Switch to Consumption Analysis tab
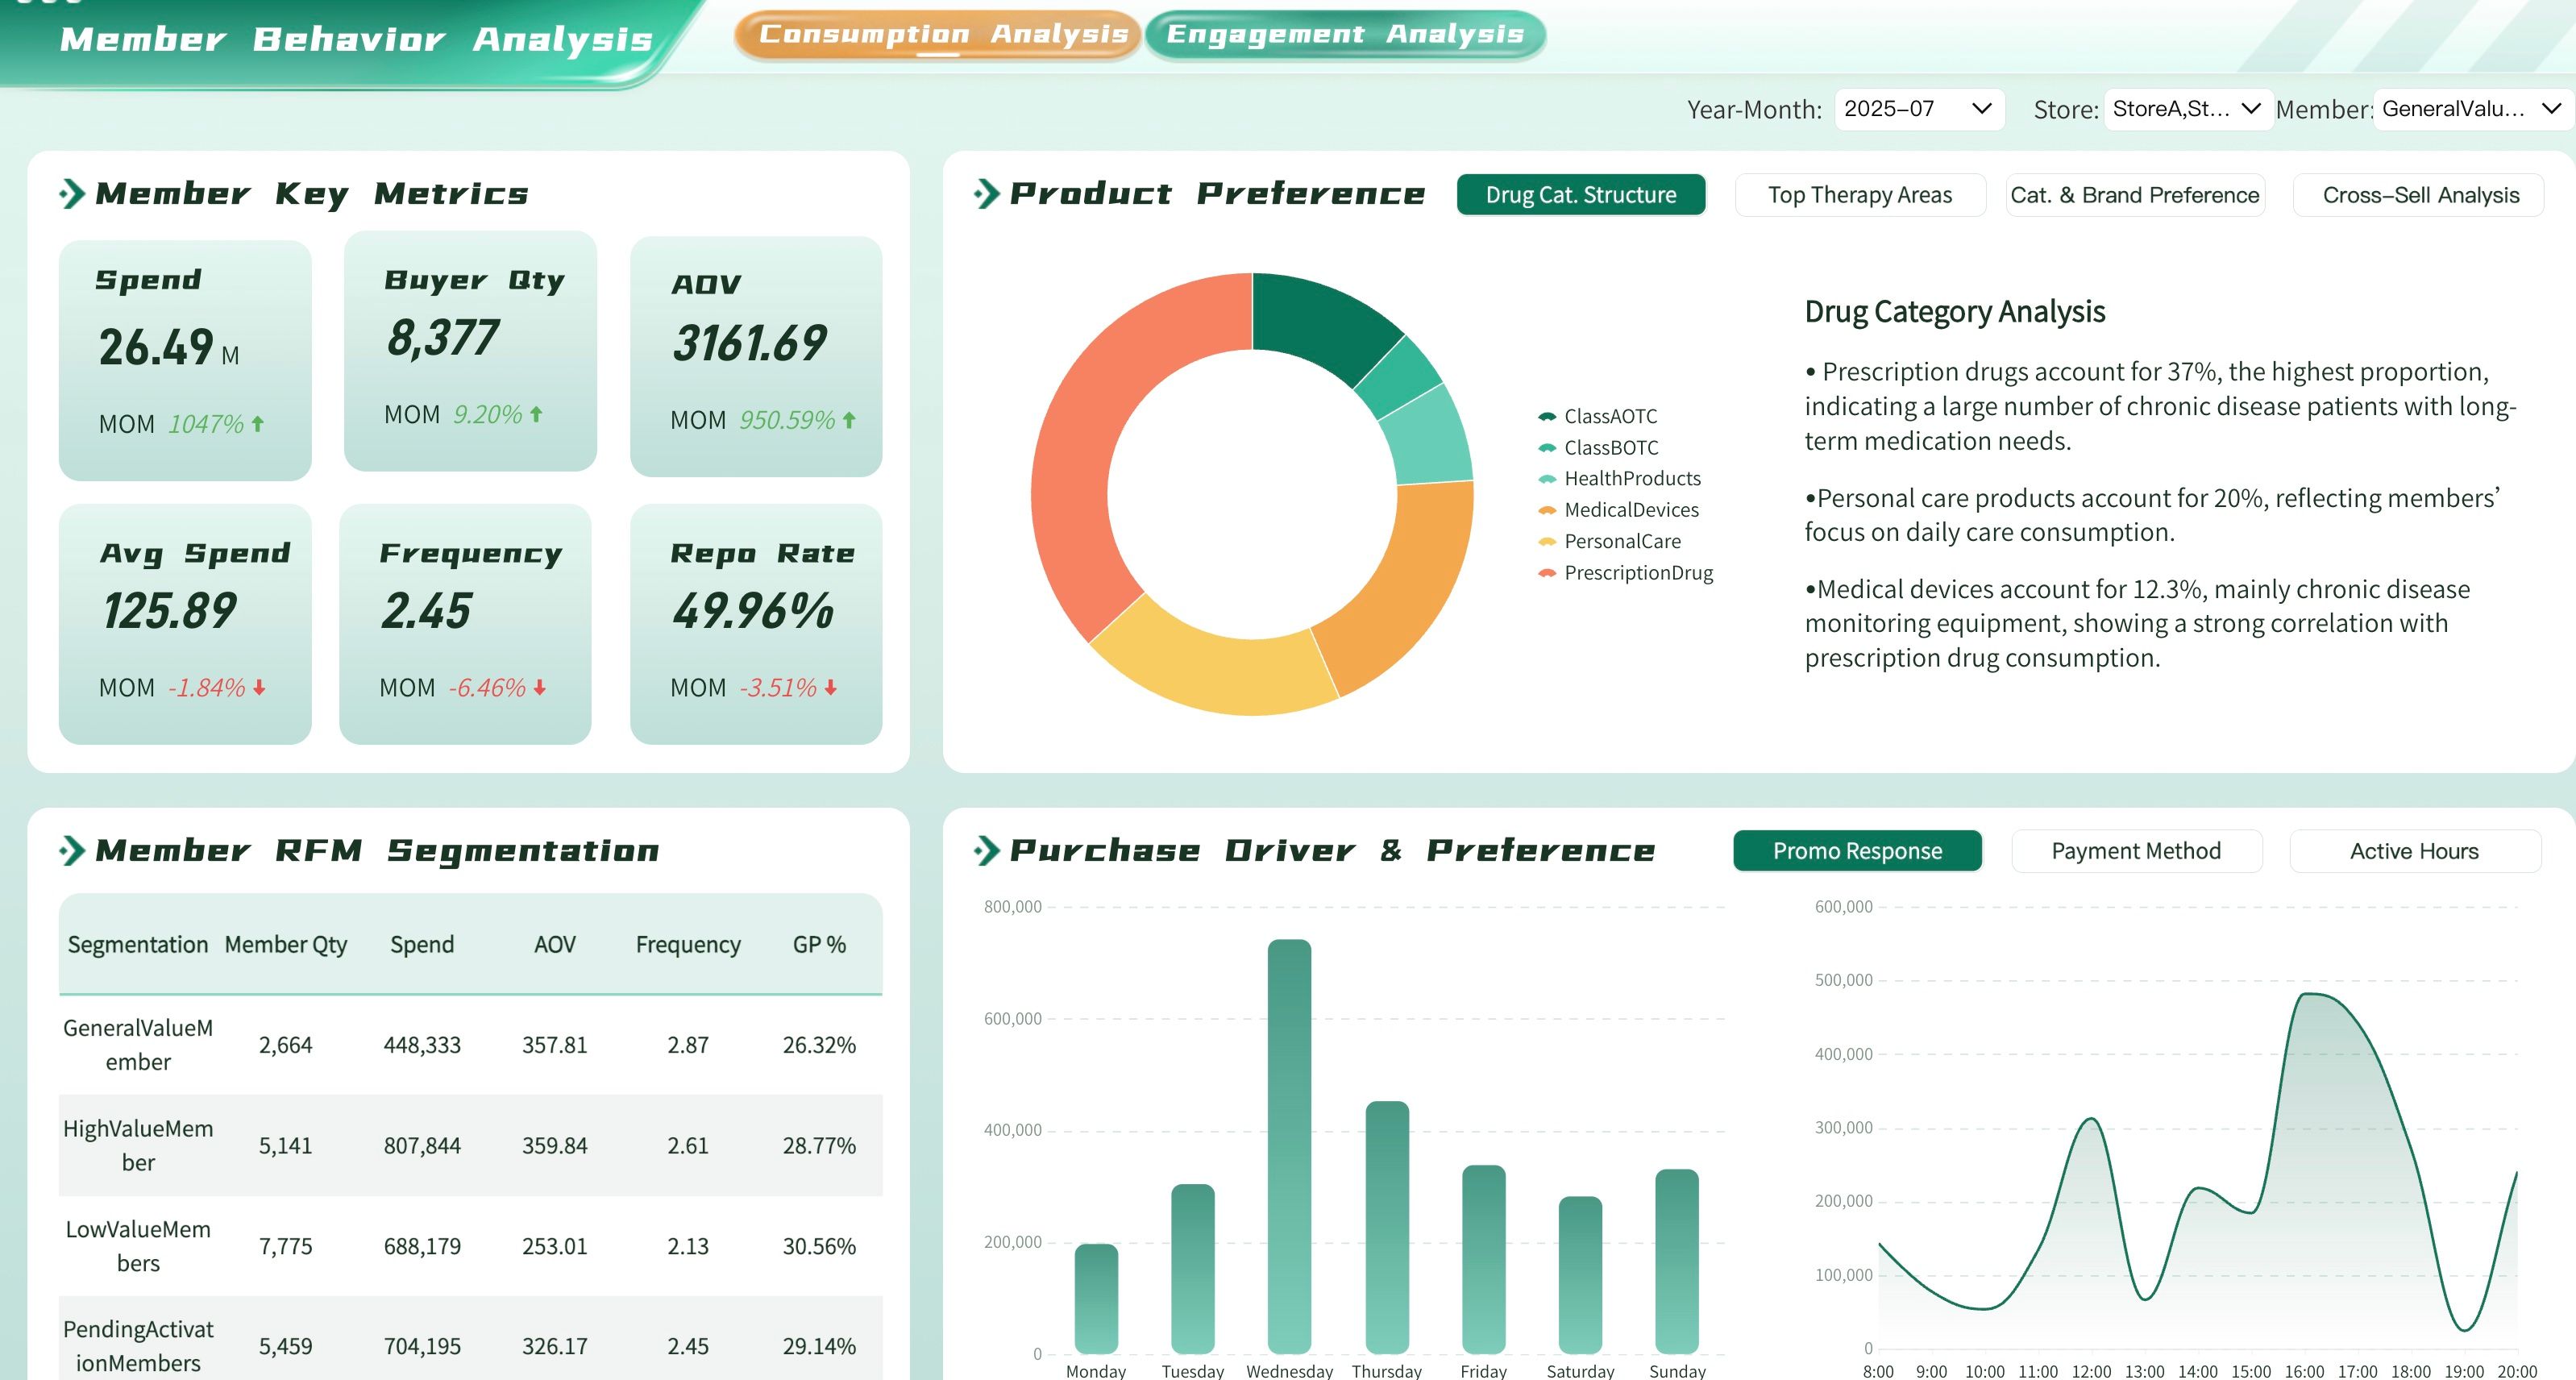The width and height of the screenshot is (2576, 1380). pyautogui.click(x=938, y=35)
